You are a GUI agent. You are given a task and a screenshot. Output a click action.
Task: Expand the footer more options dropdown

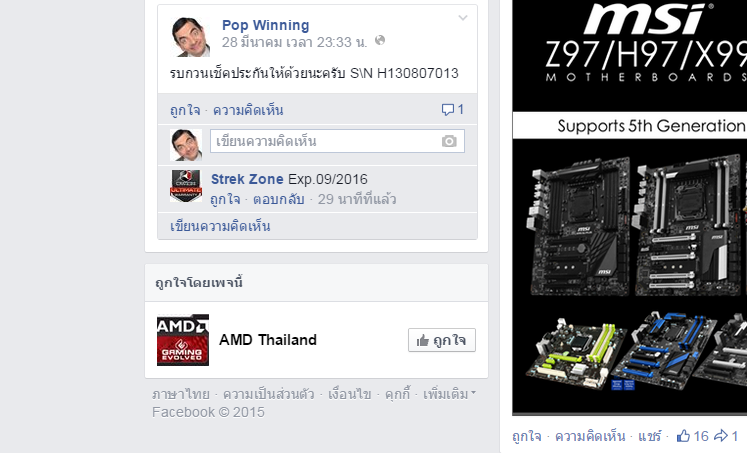[449, 394]
